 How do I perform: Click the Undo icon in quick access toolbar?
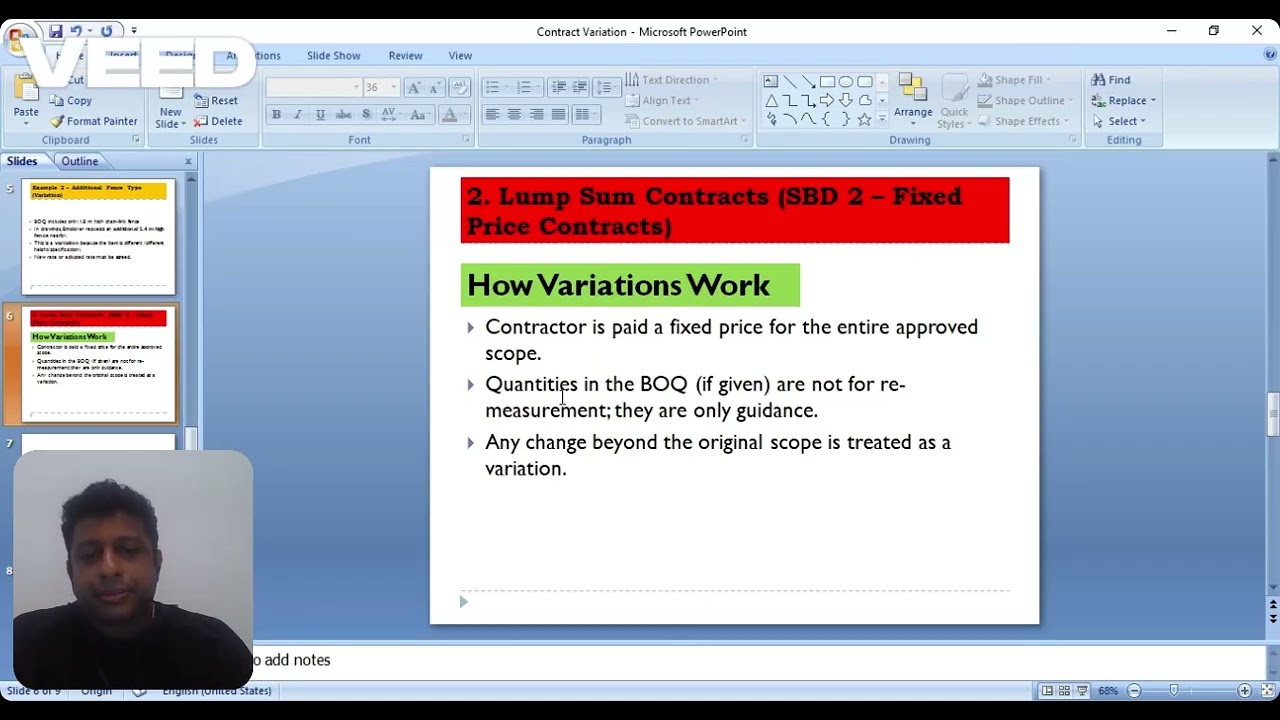coord(76,31)
